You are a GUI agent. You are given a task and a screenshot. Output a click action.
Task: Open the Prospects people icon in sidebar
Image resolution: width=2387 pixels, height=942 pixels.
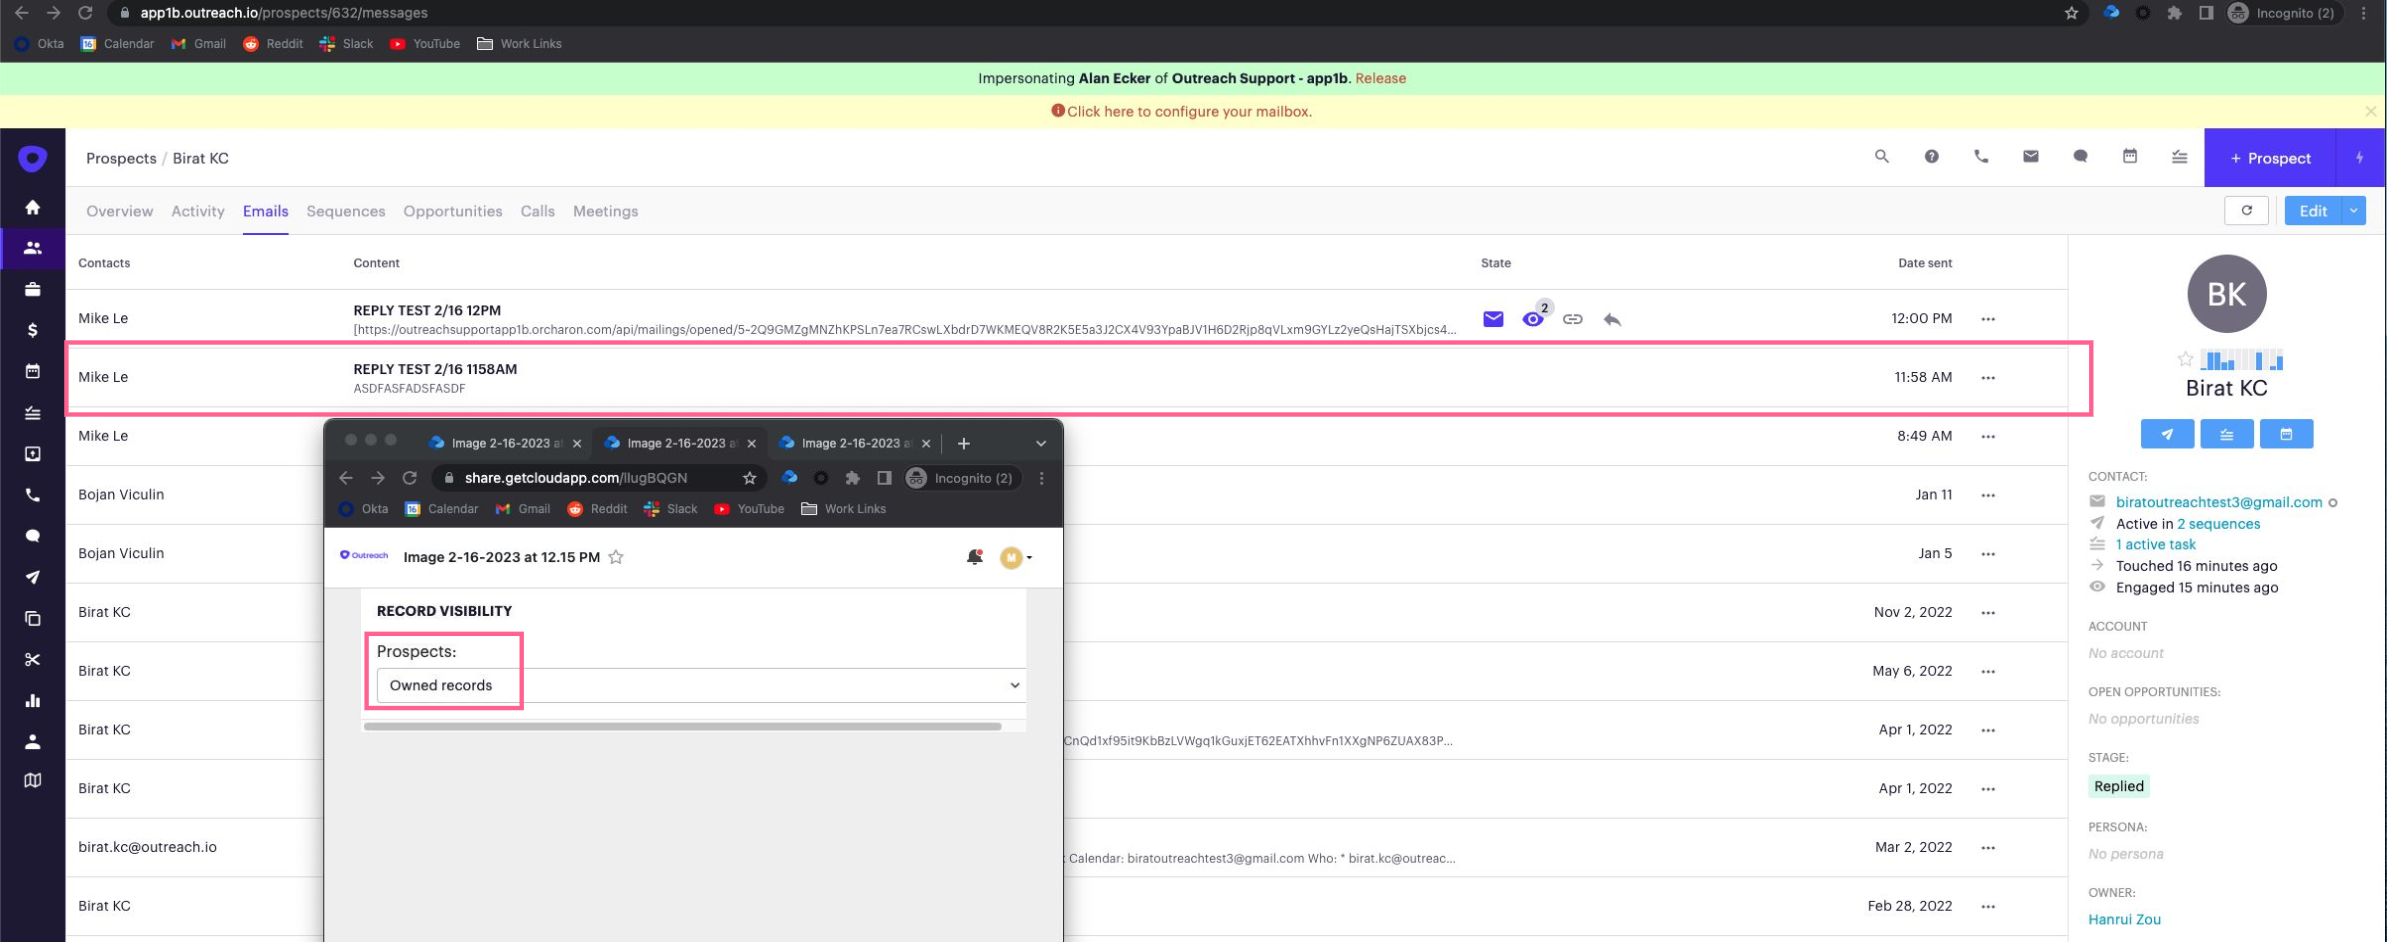click(x=32, y=248)
